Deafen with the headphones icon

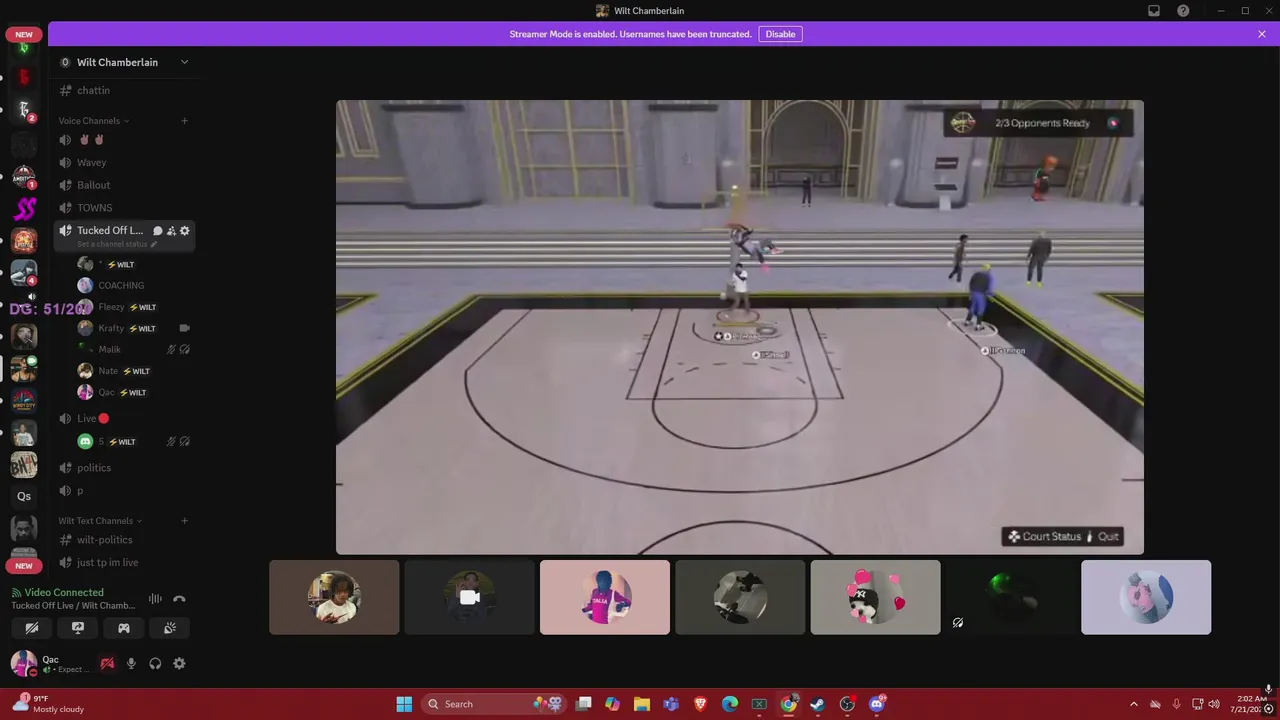(x=155, y=664)
